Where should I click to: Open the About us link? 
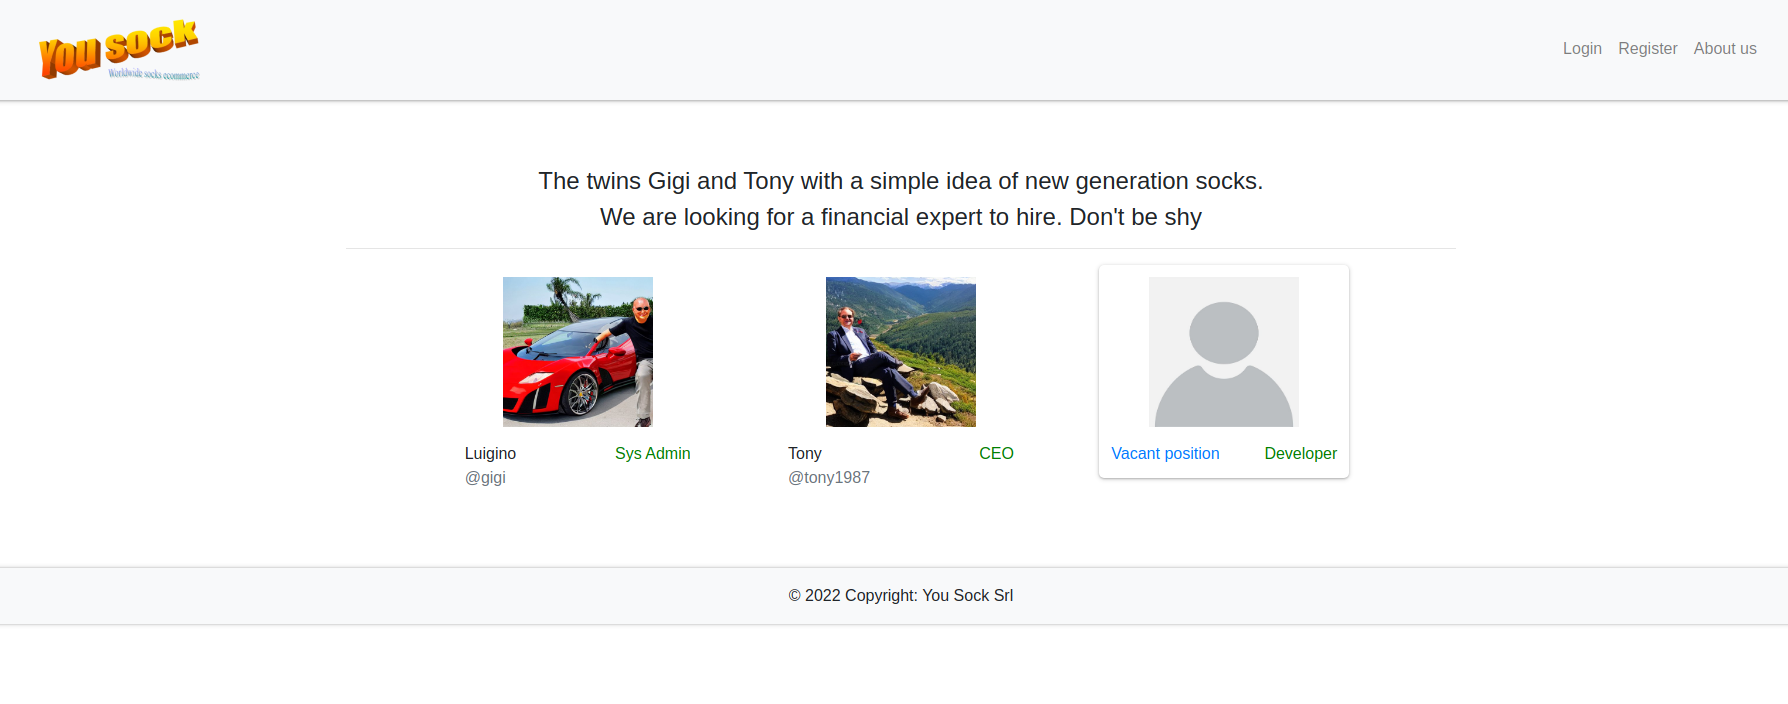click(1724, 48)
